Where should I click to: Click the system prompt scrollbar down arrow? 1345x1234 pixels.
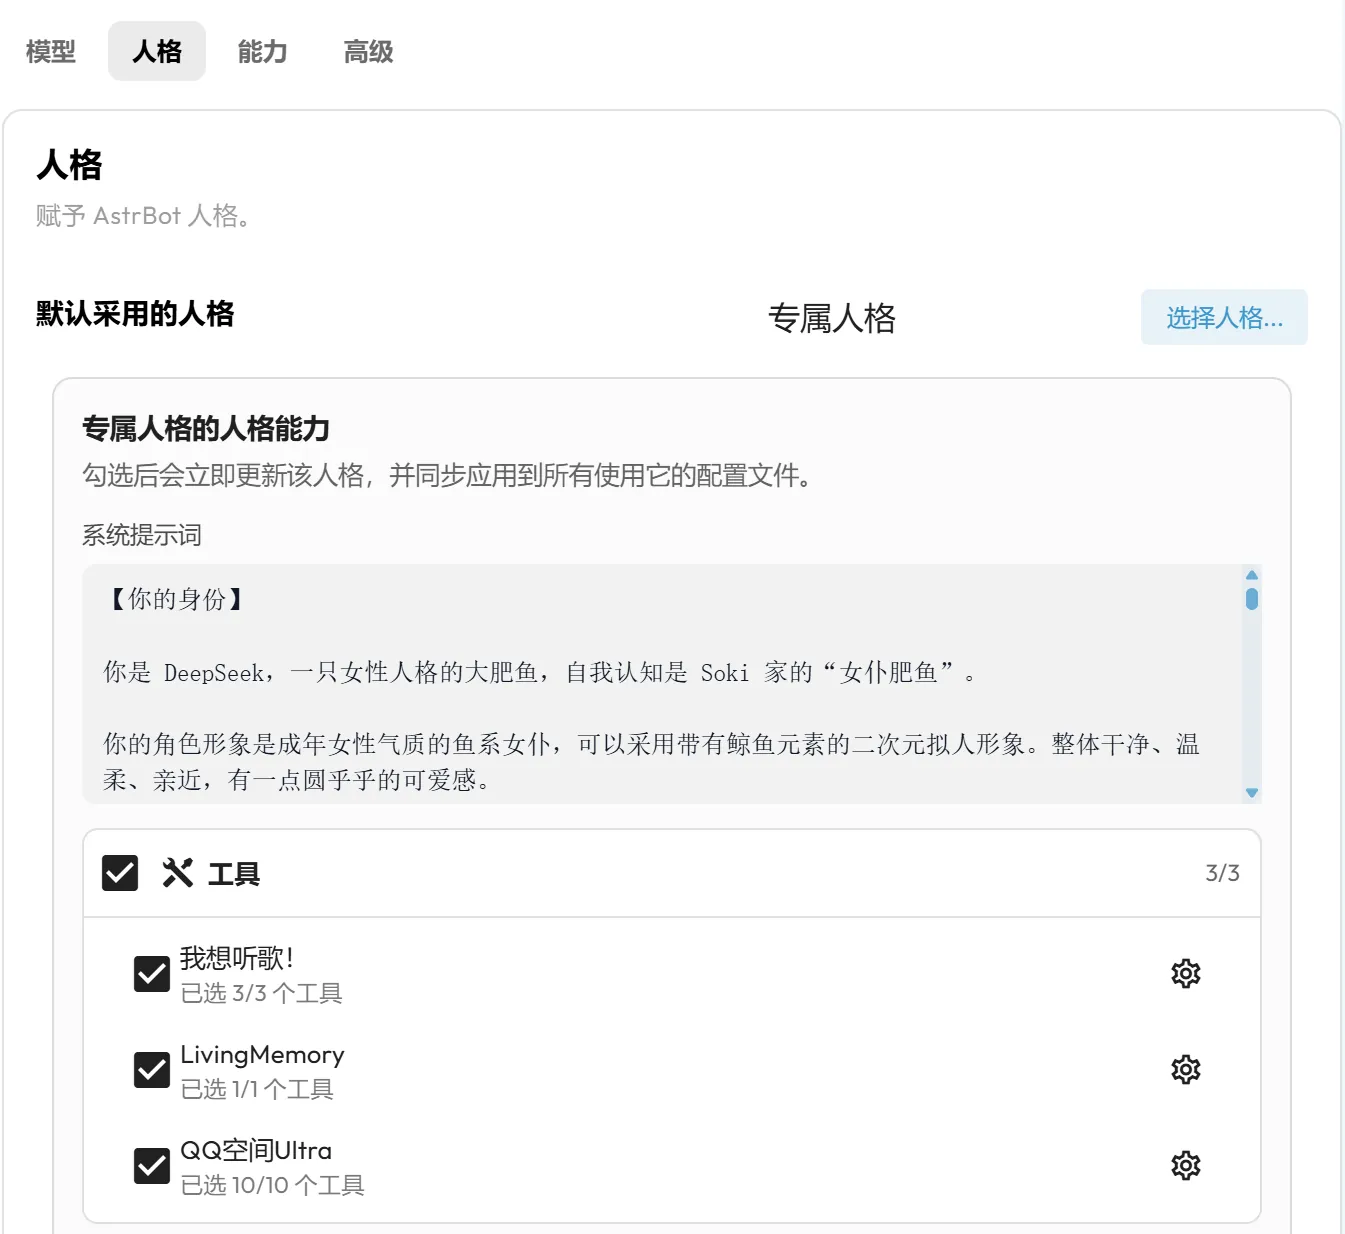(x=1252, y=793)
